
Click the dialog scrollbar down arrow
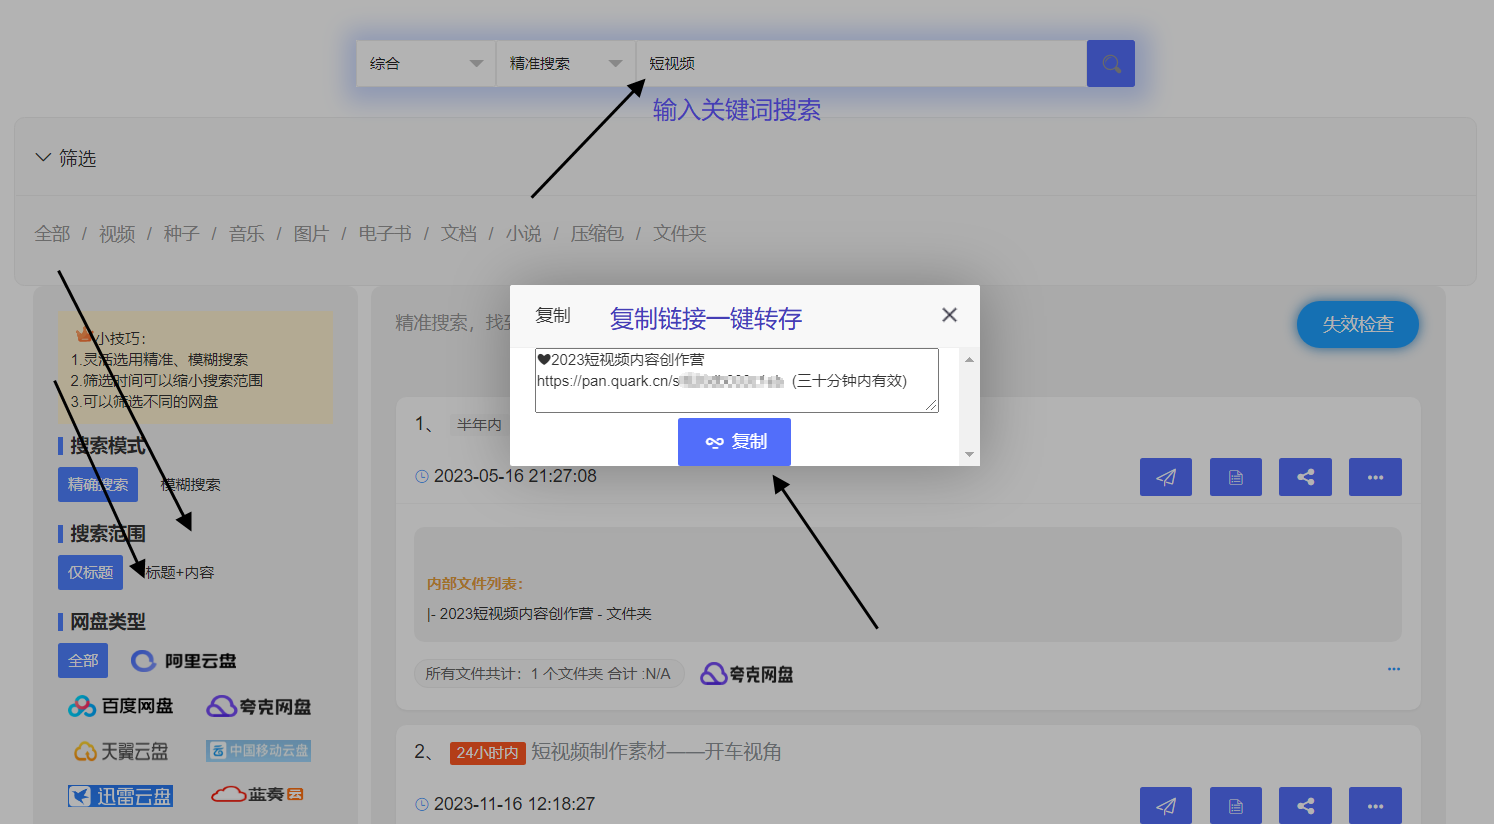click(x=969, y=455)
